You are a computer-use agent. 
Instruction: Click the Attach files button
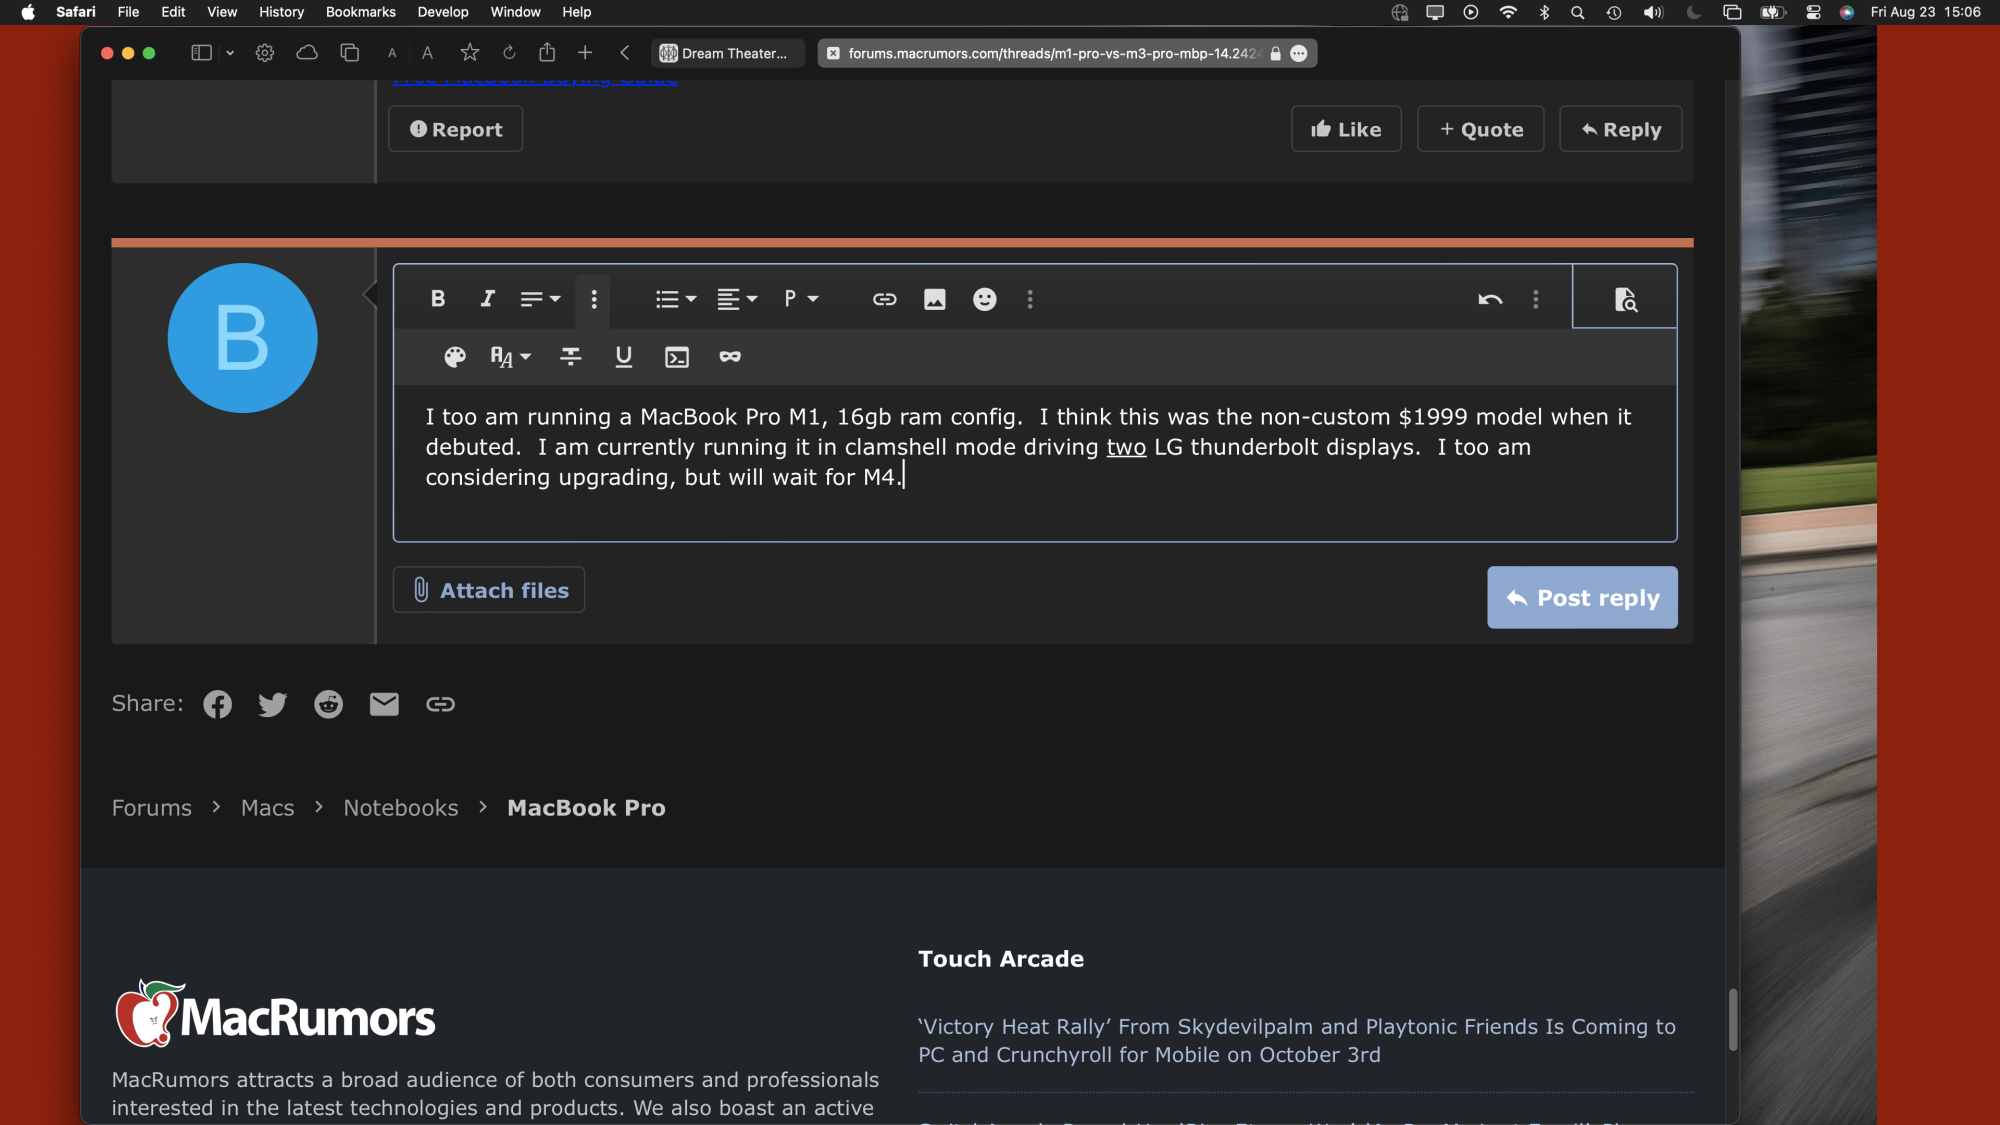489,591
